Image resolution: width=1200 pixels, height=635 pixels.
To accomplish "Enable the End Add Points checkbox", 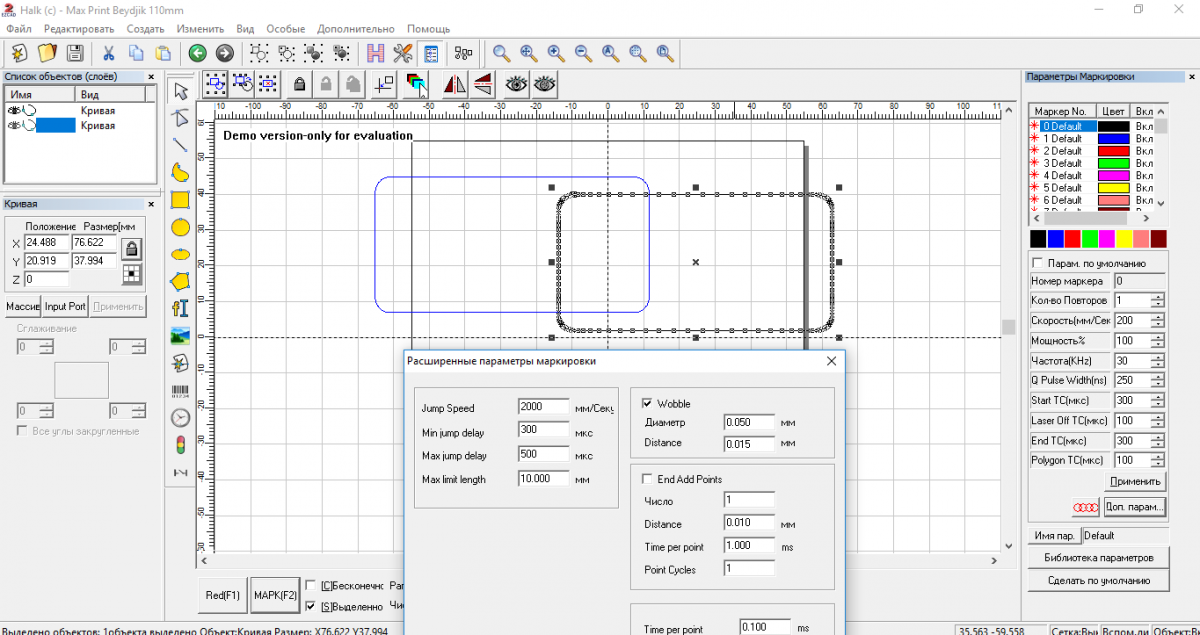I will click(647, 479).
